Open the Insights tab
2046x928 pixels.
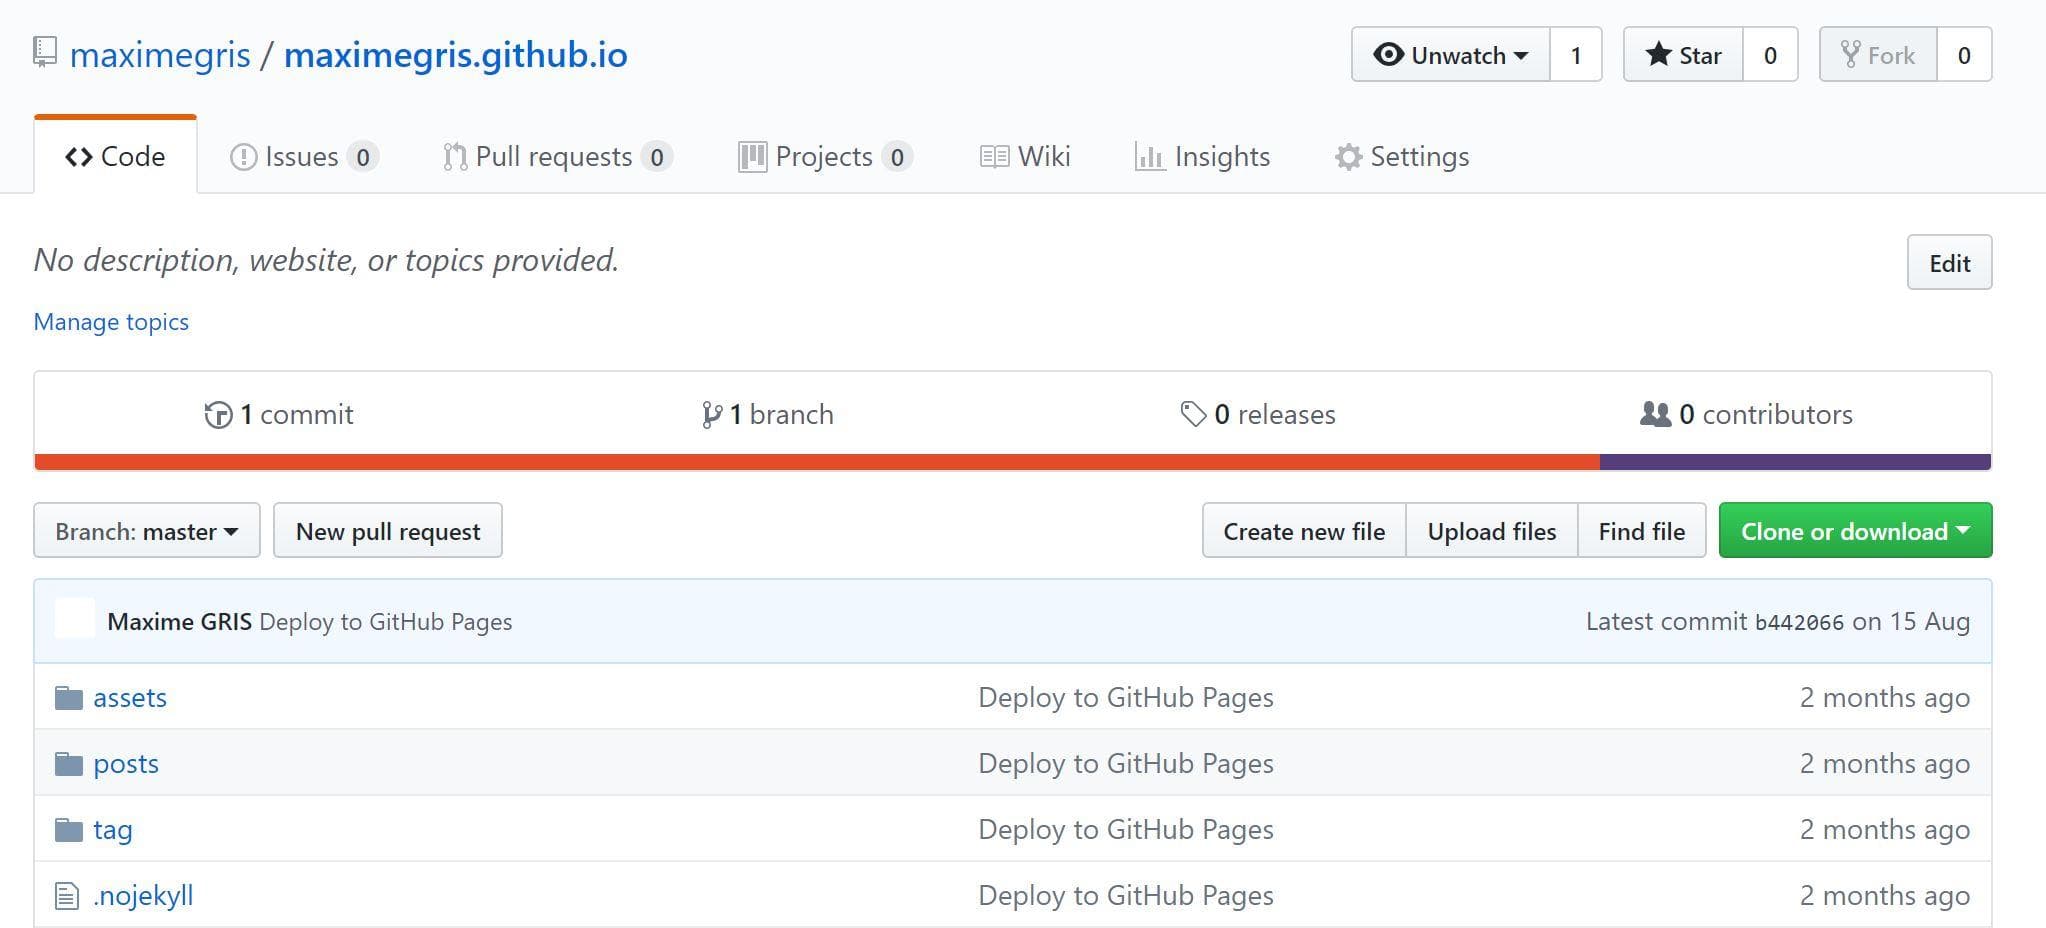pos(1202,156)
